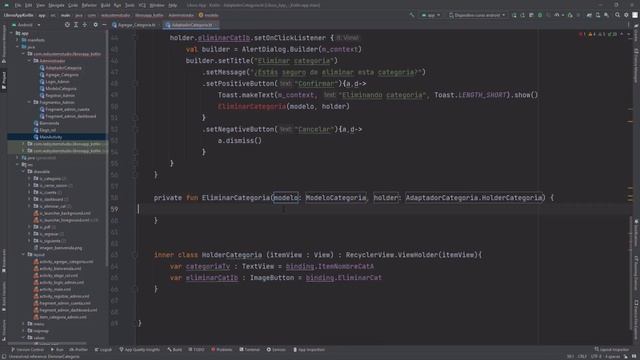Expand the menu resource folder
This screenshot has width=640, height=360.
tap(24, 324)
